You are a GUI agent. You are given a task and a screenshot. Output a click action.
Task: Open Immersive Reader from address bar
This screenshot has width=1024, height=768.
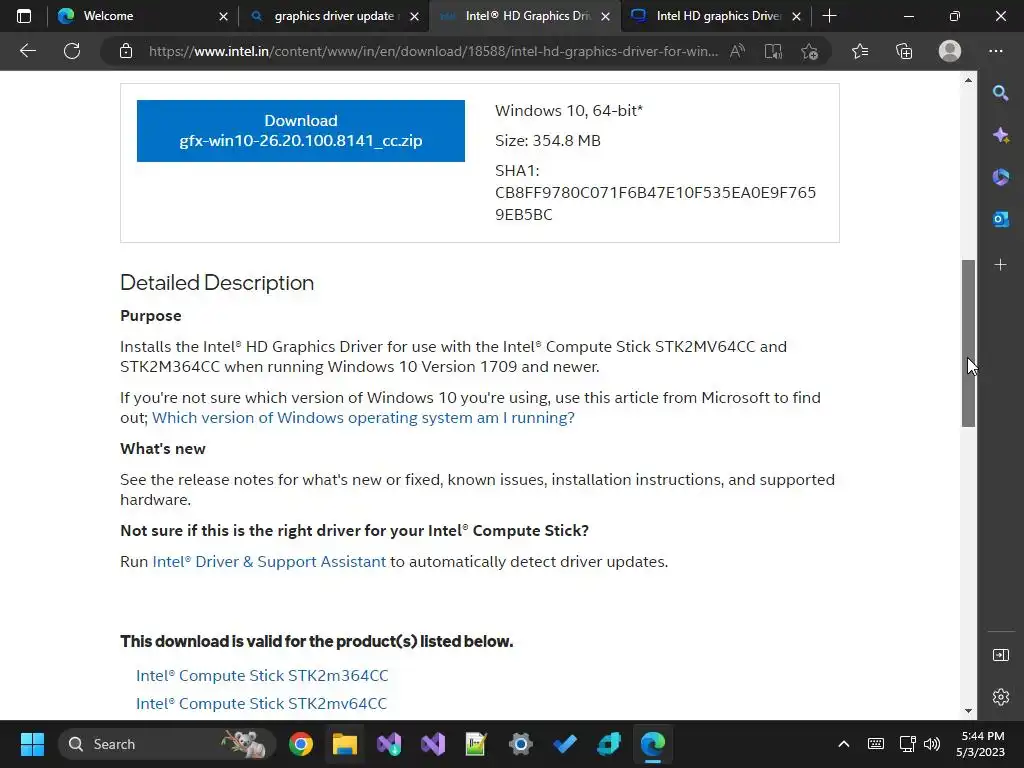tap(773, 51)
